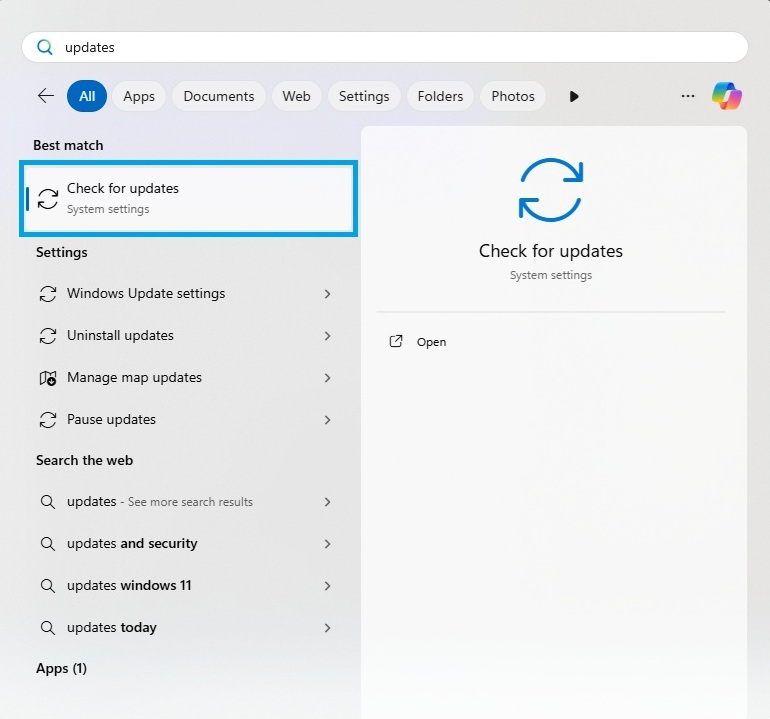
Task: Open Check for updates best match result
Action: pyautogui.click(x=188, y=198)
